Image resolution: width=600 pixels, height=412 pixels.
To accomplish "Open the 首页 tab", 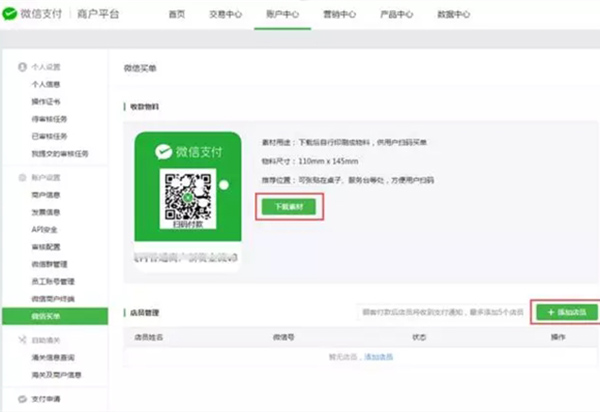I will tap(177, 14).
